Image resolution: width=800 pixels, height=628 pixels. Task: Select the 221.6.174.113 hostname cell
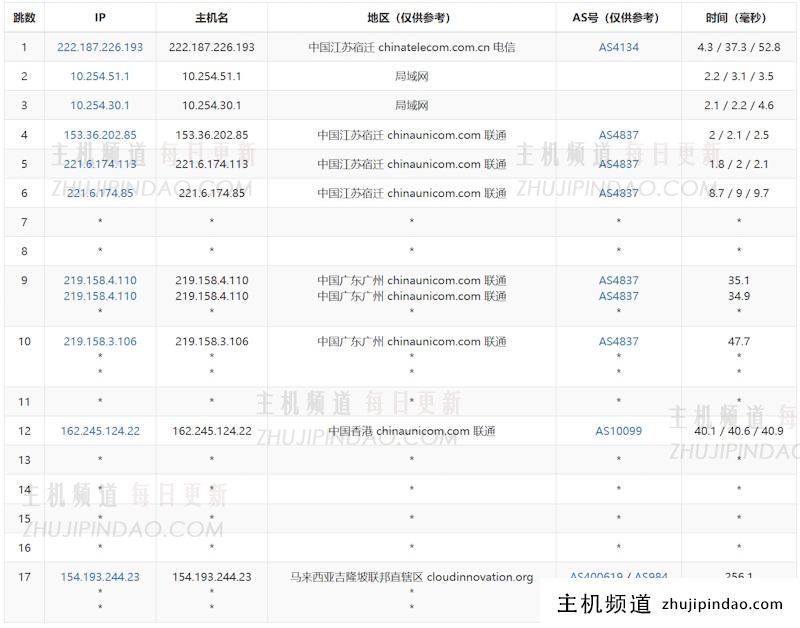[212, 164]
